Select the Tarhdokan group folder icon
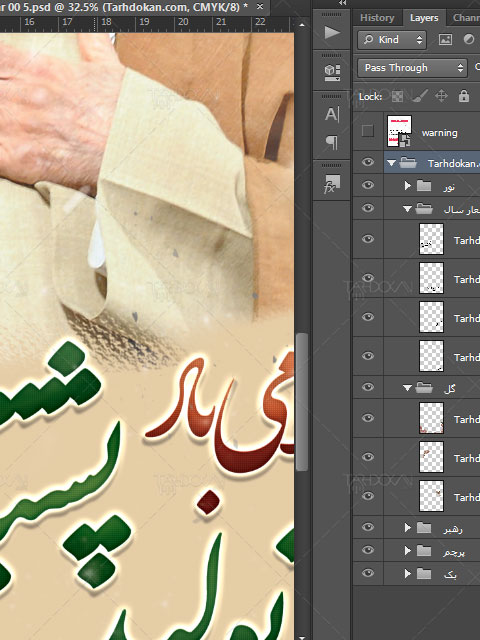This screenshot has width=480, height=640. [408, 163]
